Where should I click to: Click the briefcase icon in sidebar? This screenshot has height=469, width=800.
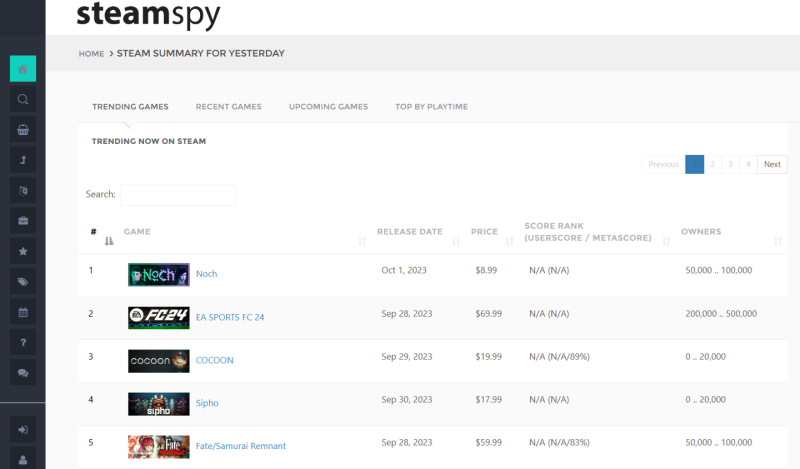[x=23, y=220]
